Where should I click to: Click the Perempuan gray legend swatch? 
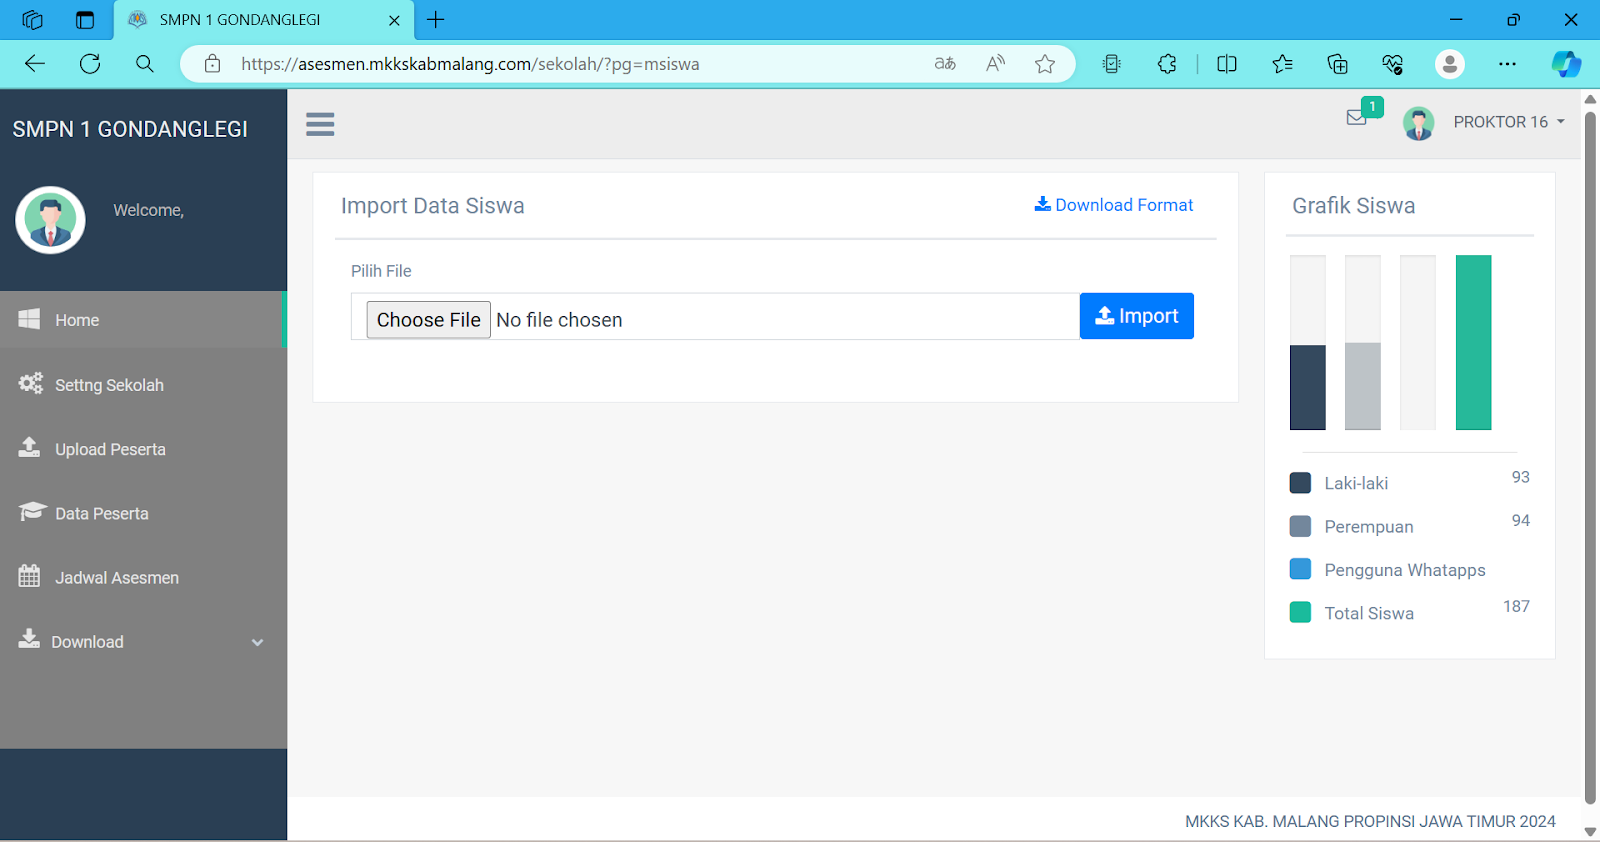click(1300, 526)
